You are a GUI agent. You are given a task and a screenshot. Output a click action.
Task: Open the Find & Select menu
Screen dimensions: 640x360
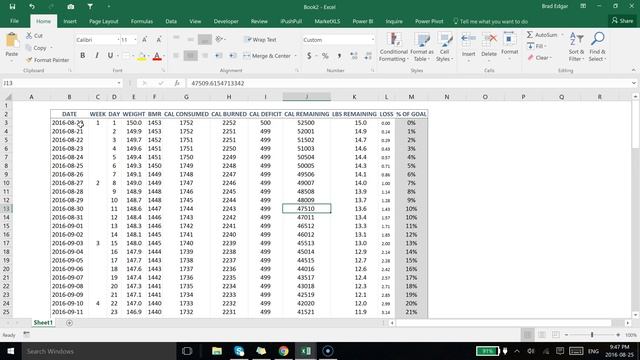point(598,47)
